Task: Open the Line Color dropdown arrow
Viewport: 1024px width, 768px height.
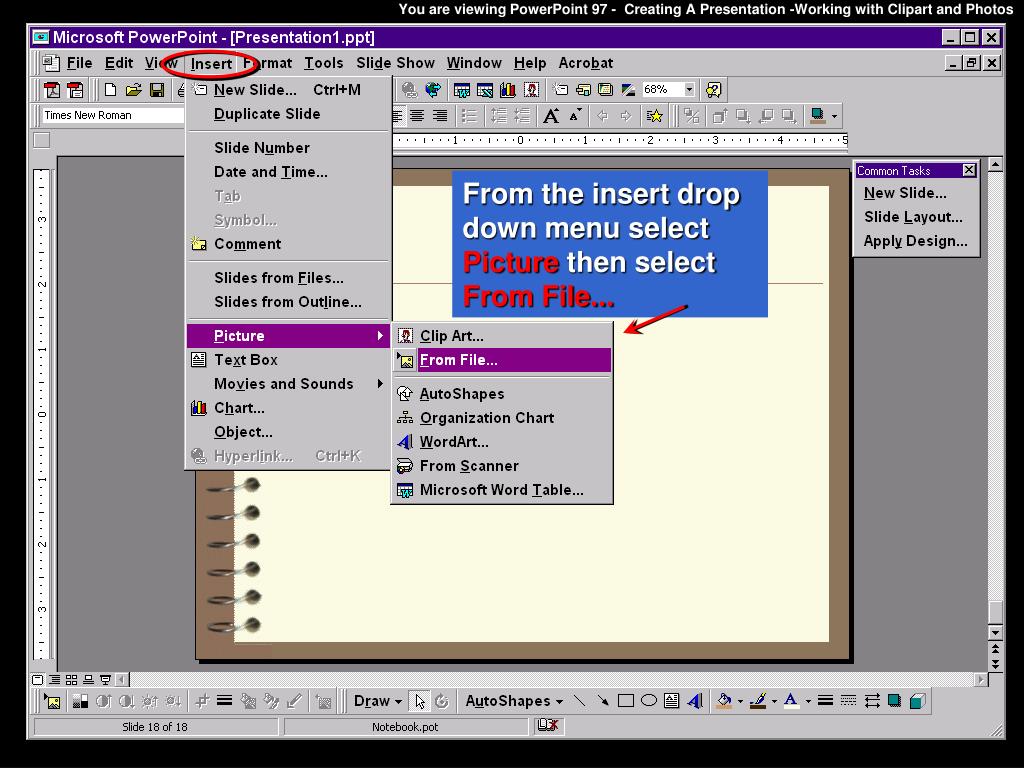Action: [x=774, y=701]
